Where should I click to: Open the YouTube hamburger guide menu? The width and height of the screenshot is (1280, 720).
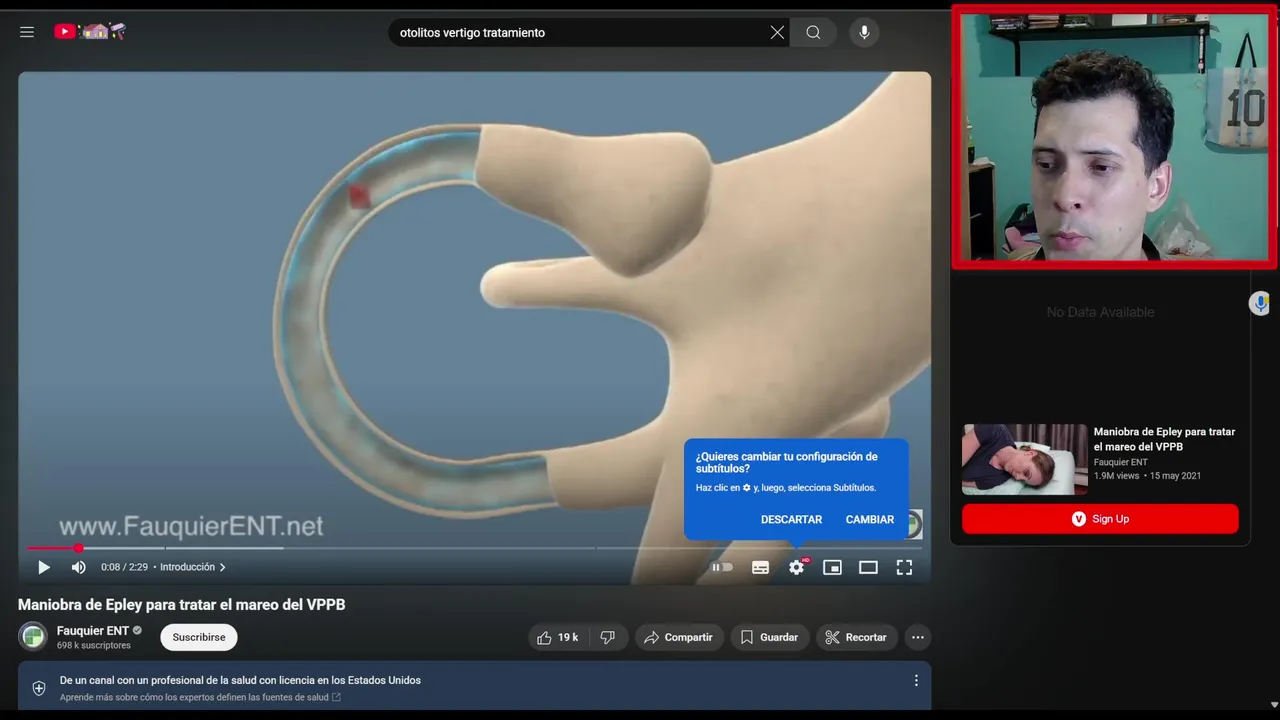pos(27,32)
